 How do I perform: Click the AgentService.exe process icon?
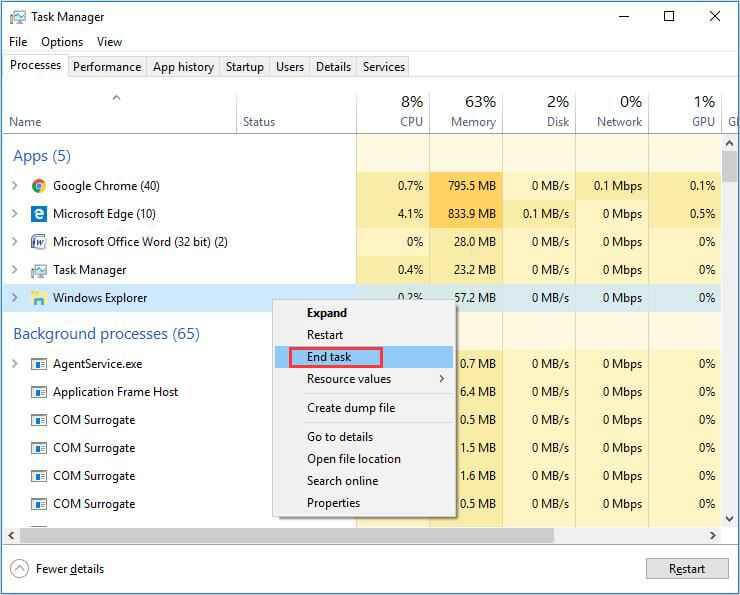(39, 364)
